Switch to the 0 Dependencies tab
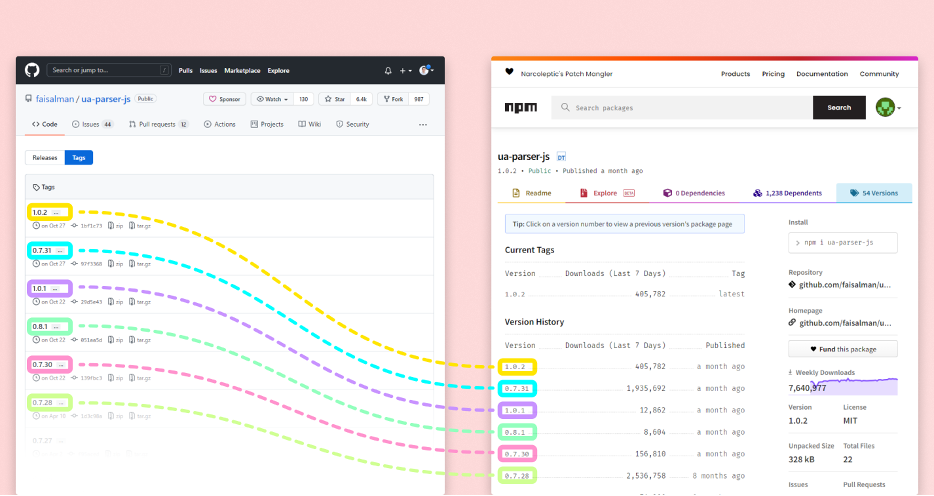This screenshot has height=496, width=934. pyautogui.click(x=694, y=193)
